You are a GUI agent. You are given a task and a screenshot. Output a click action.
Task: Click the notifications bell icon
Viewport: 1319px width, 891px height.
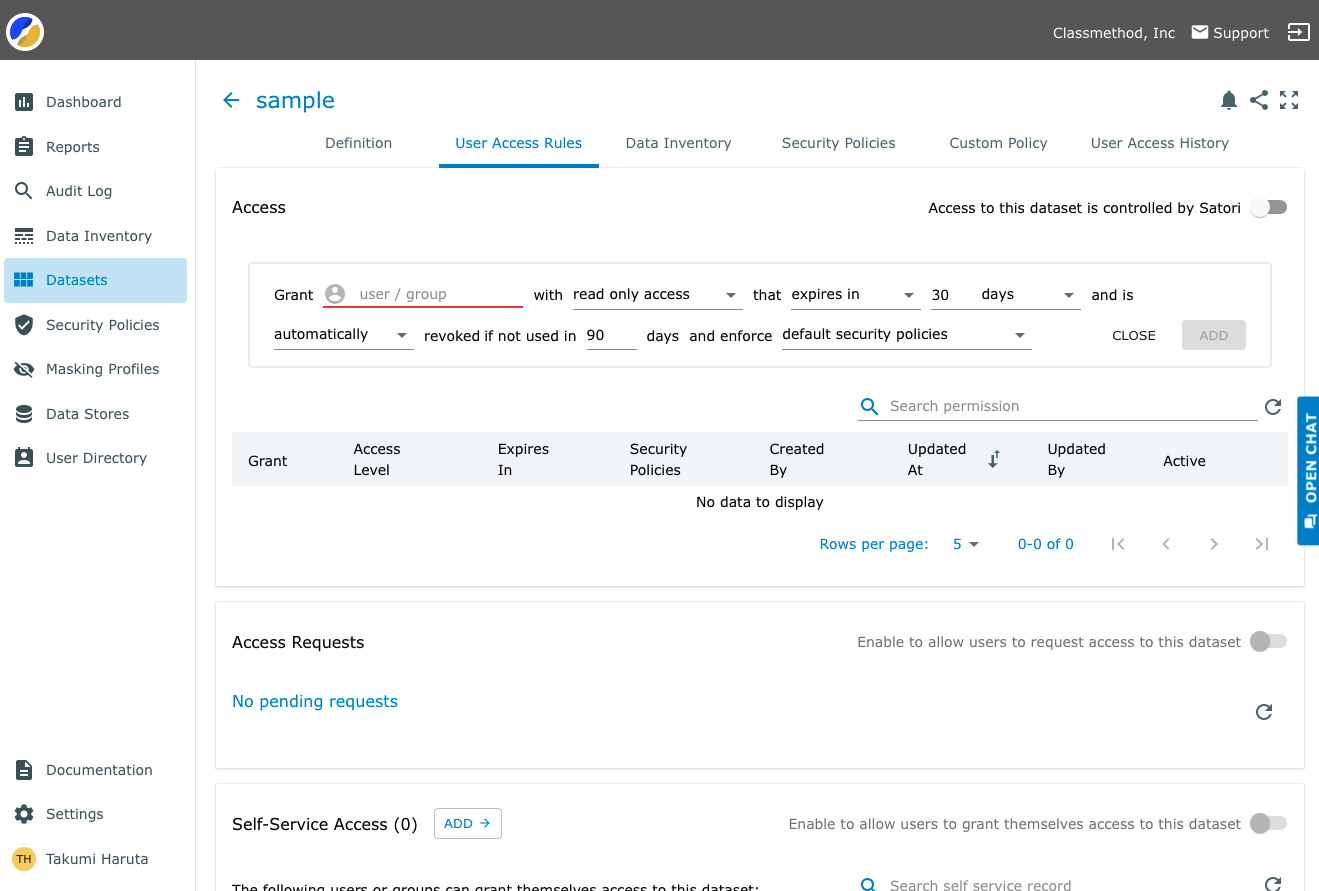[1228, 100]
